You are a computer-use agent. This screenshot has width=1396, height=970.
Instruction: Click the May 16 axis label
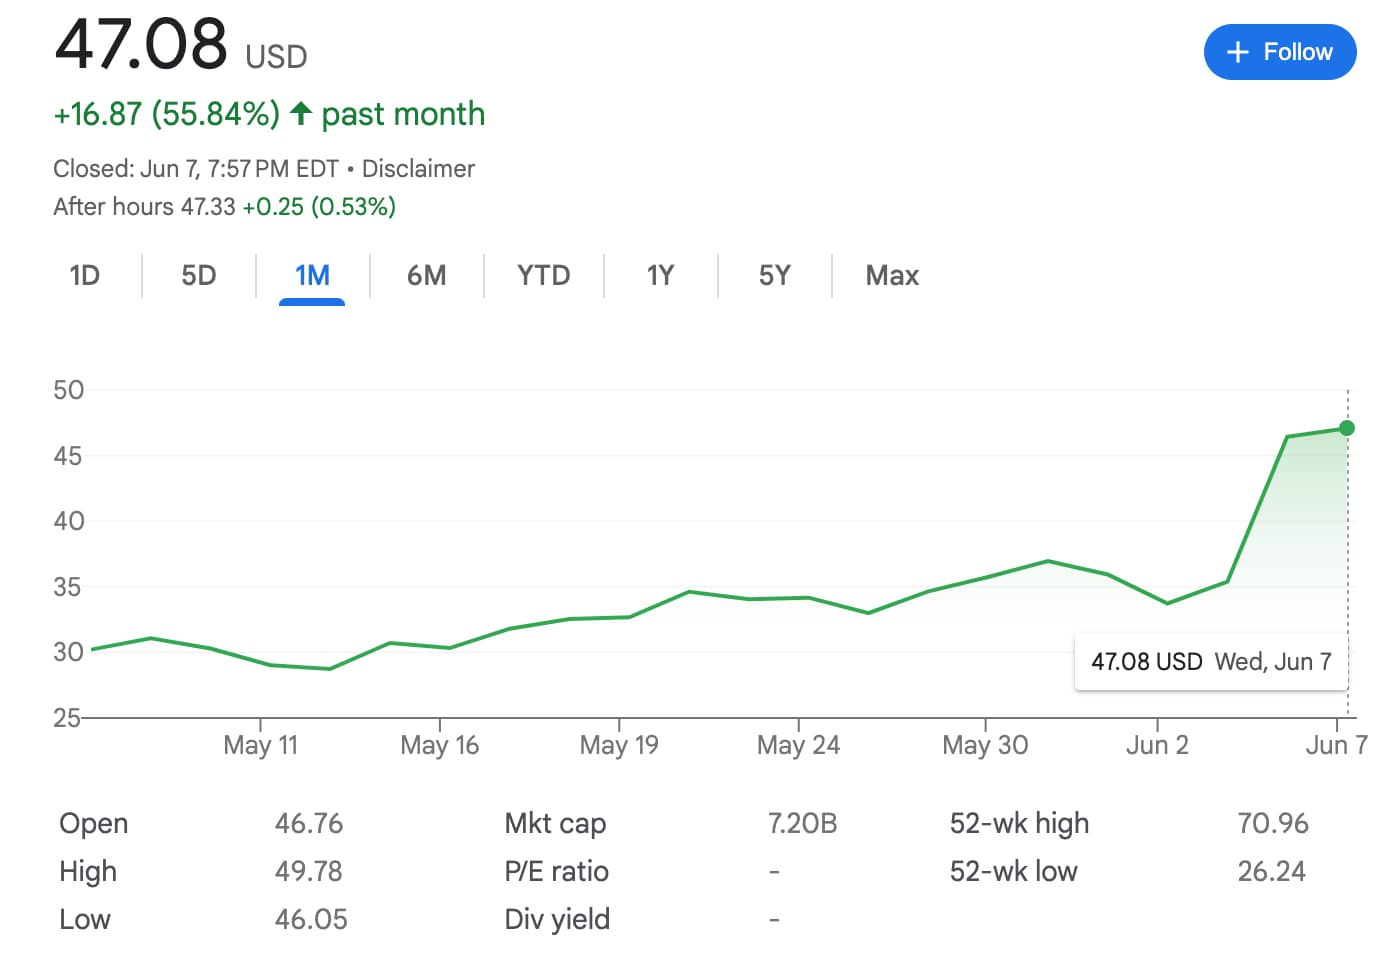click(440, 745)
